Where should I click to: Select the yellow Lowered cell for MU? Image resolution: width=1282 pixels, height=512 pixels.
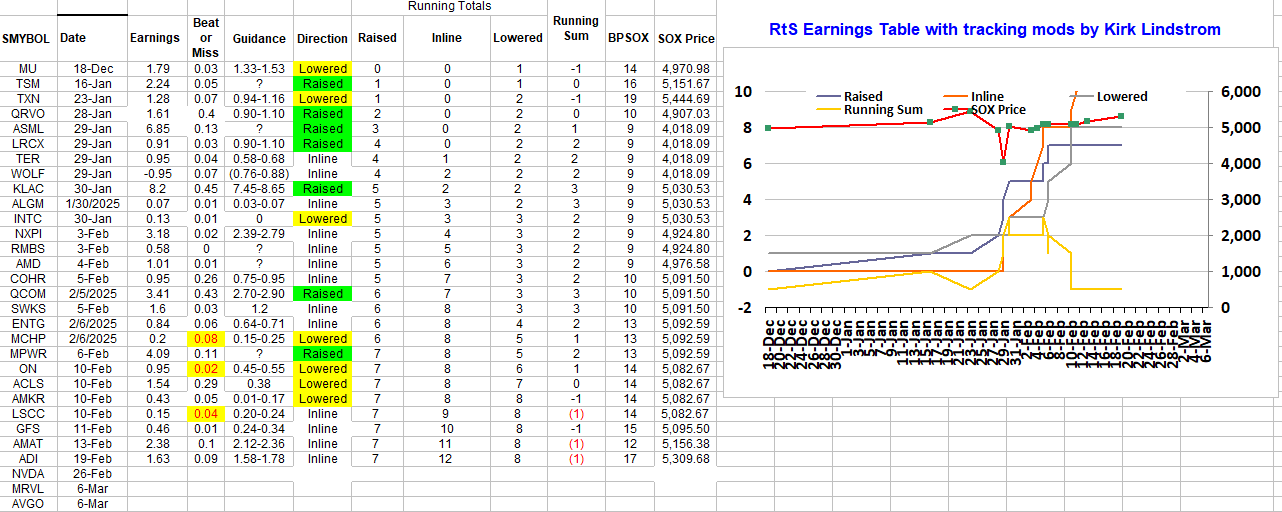[x=323, y=69]
